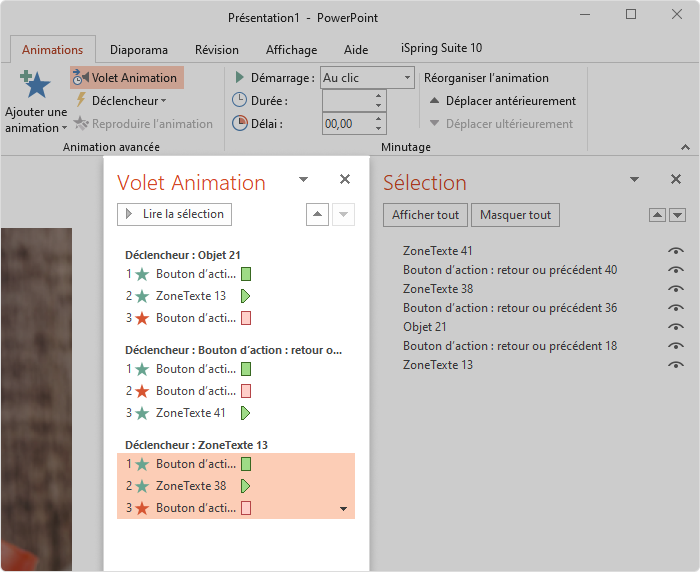Click the Afficher tout button
This screenshot has width=700, height=572.
point(425,215)
